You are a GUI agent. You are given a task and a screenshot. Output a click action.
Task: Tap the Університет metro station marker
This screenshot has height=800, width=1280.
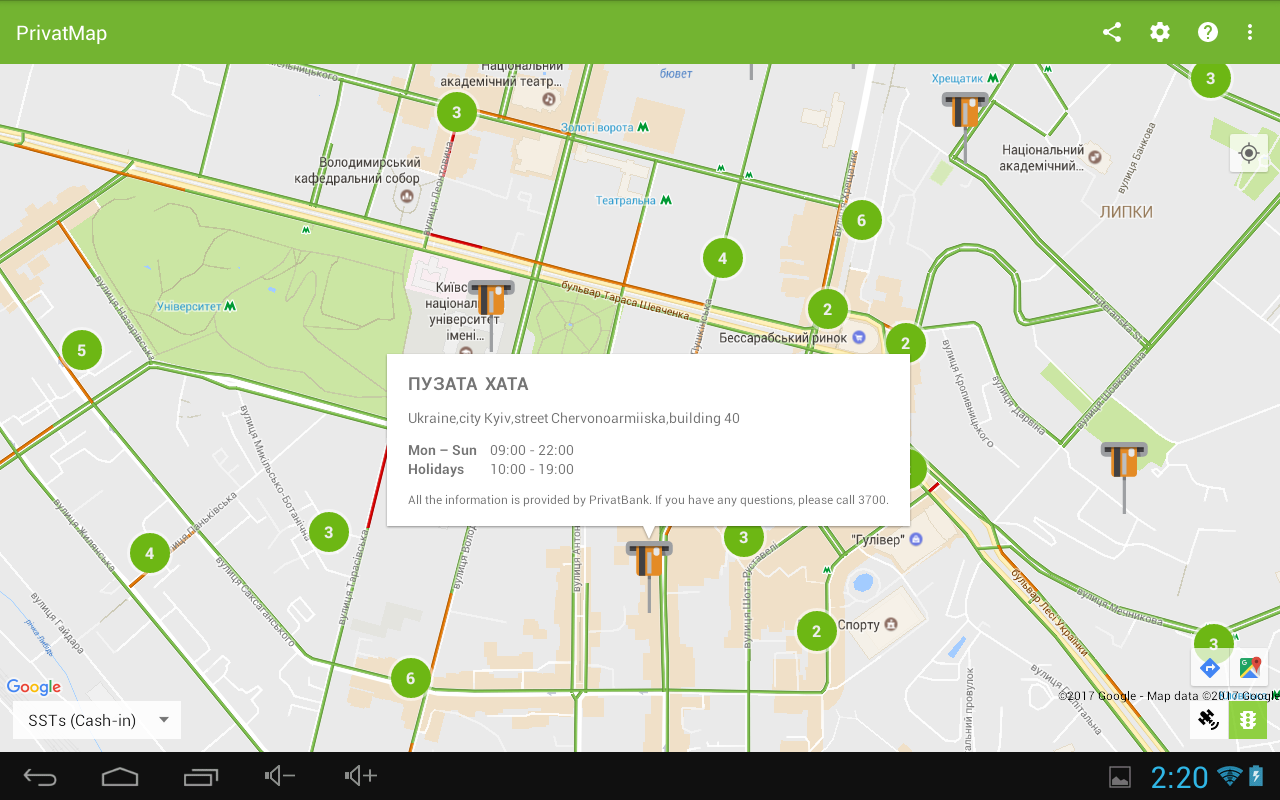[x=231, y=306]
